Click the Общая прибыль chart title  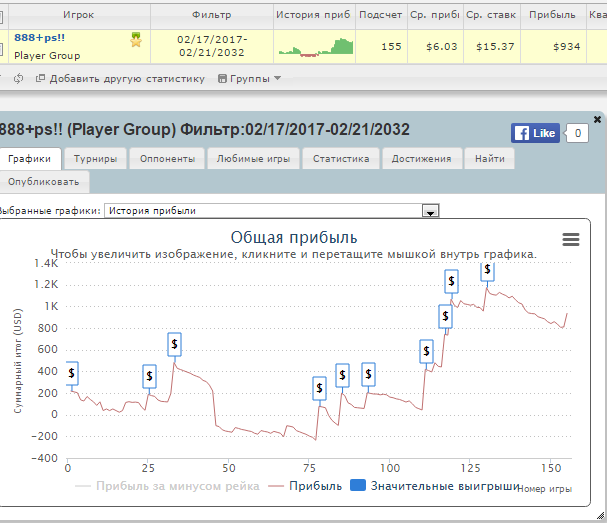[x=294, y=238]
